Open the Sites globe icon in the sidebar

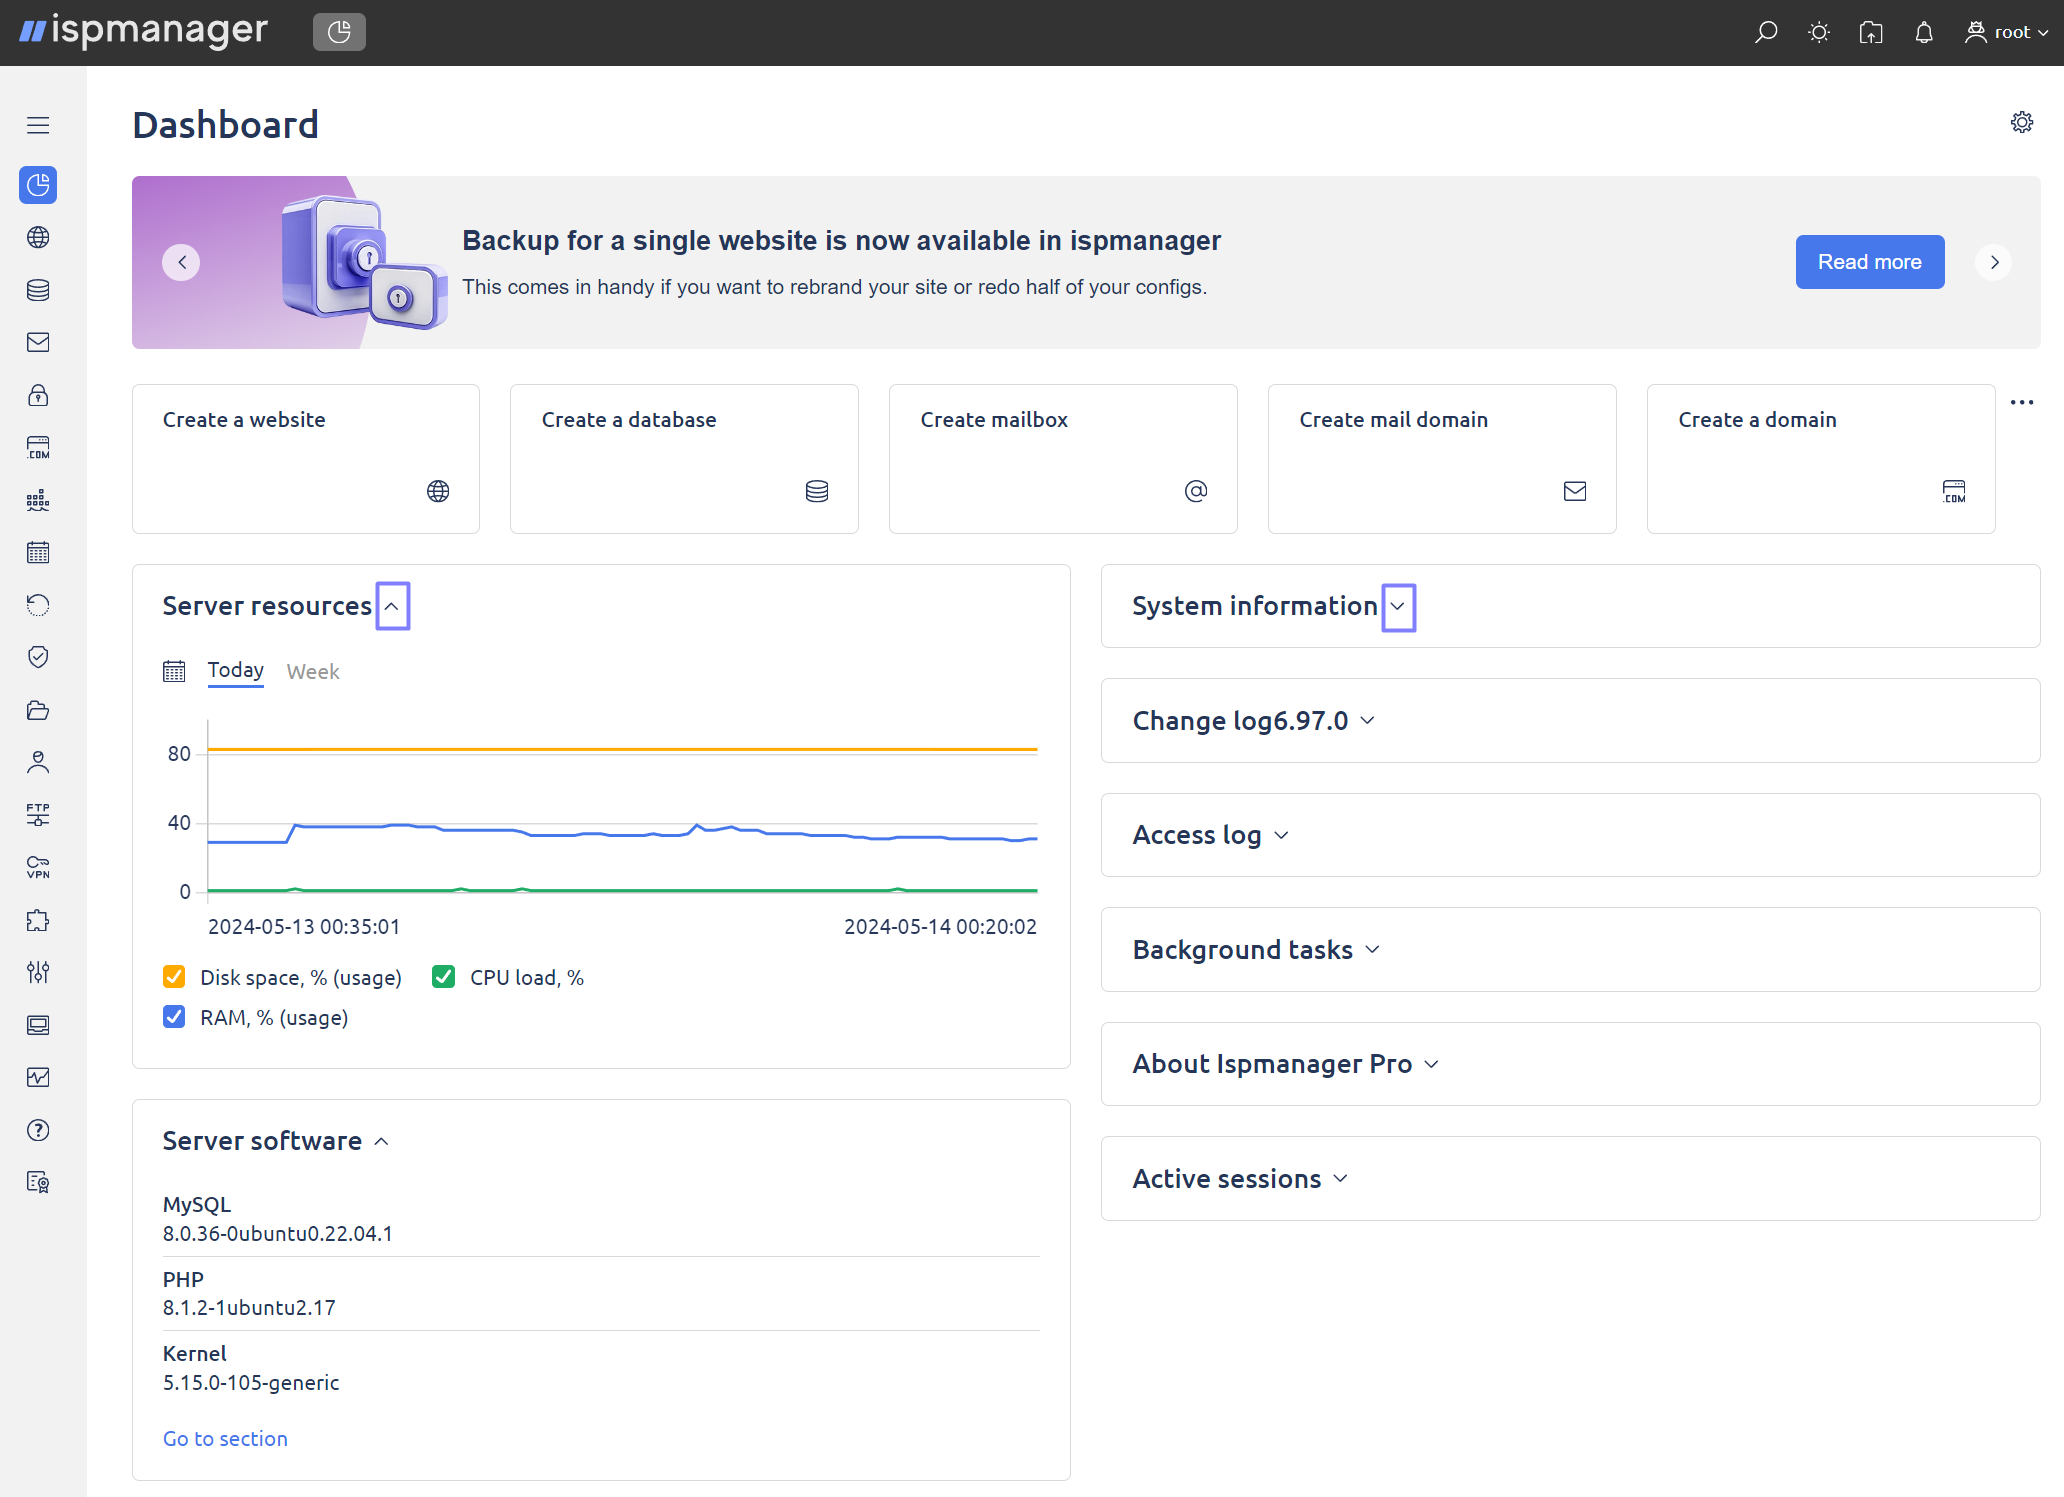point(38,238)
